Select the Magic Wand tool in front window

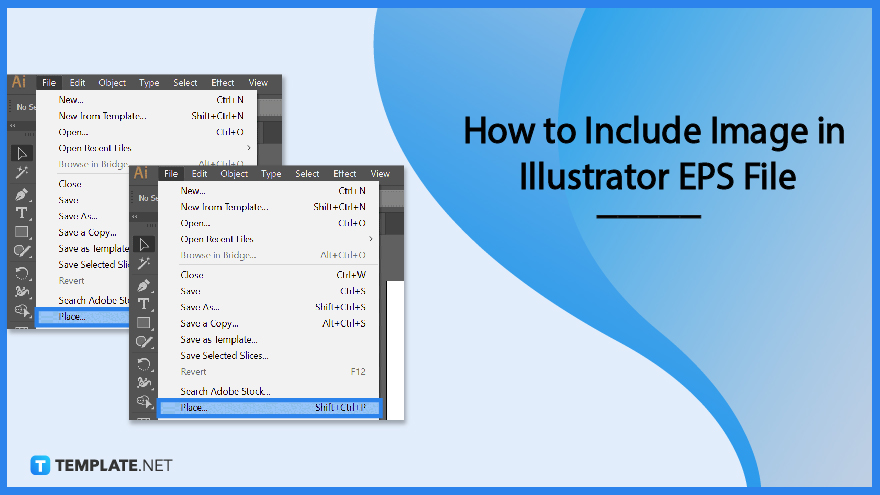coord(144,264)
